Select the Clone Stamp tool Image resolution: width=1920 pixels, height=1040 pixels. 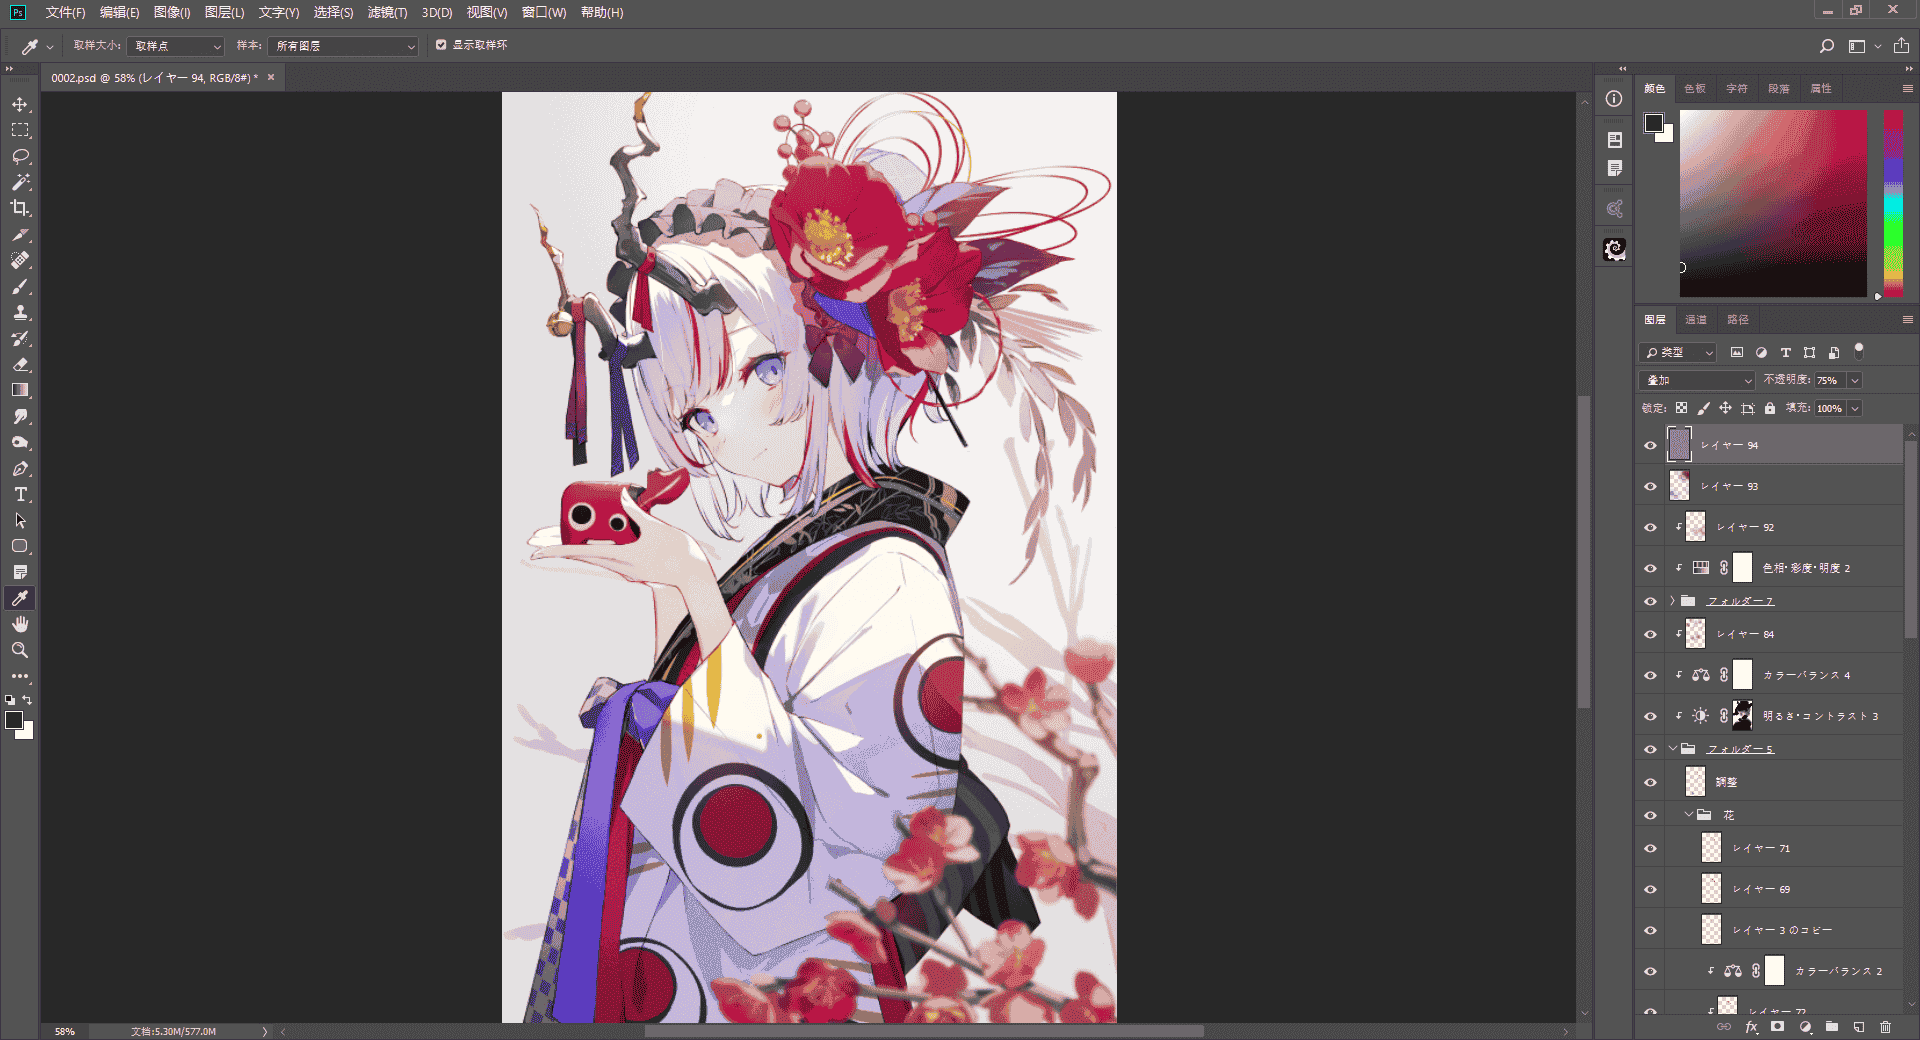(x=20, y=312)
